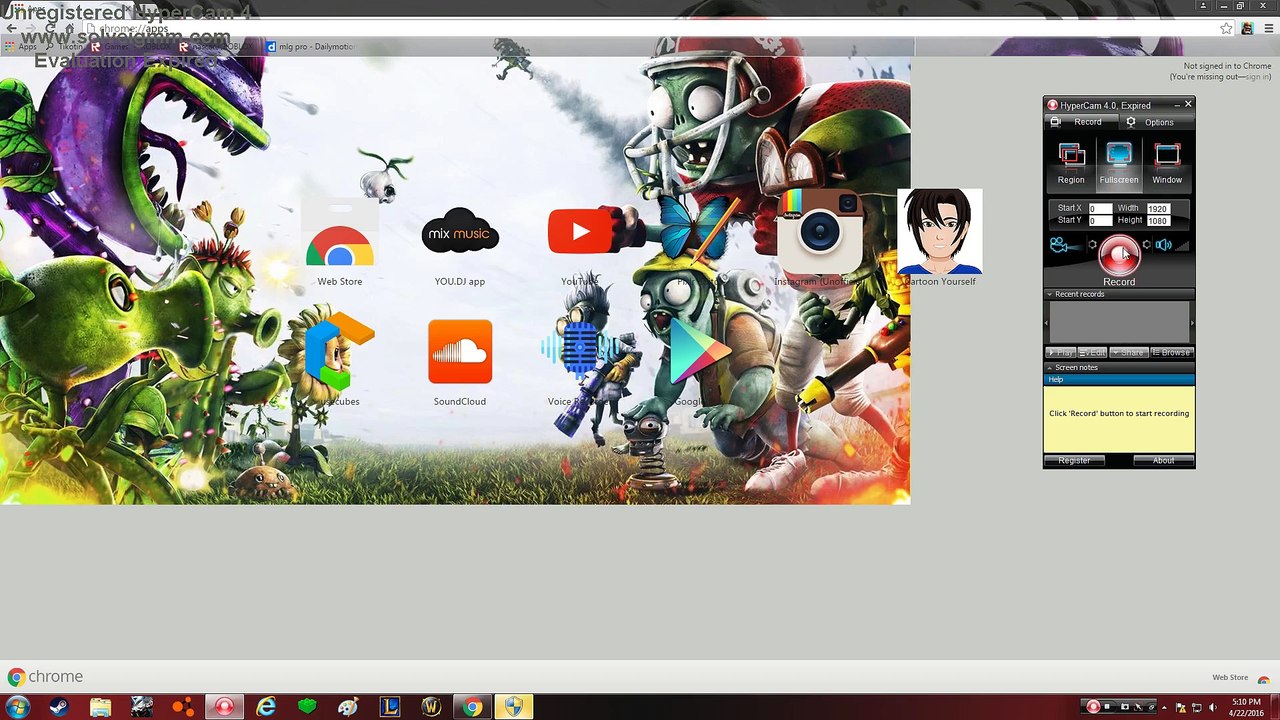1280x720 pixels.
Task: Reload the Chrome page
Action: pyautogui.click(x=51, y=29)
